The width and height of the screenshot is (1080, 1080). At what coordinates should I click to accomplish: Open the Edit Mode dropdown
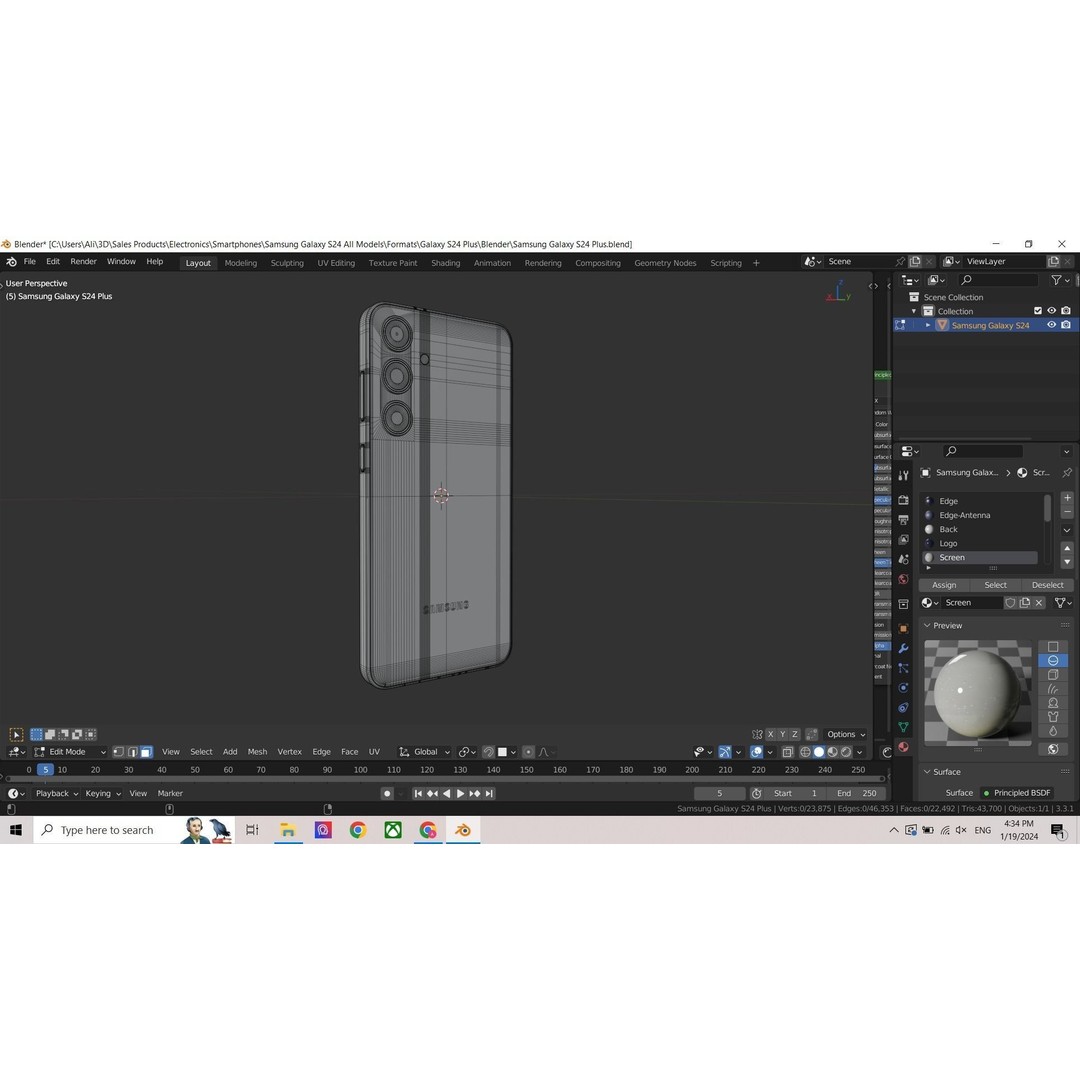(x=70, y=751)
